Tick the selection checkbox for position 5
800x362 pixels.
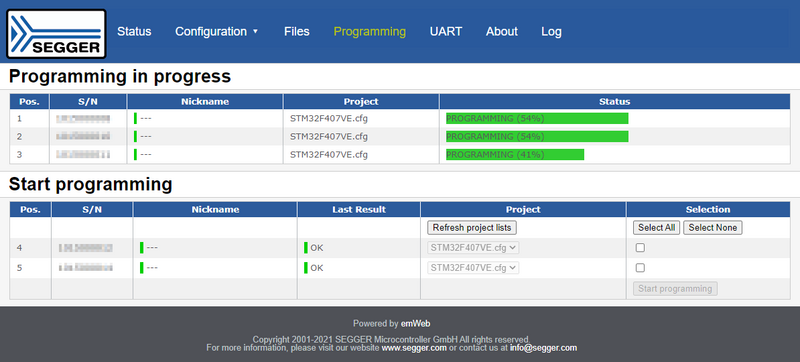pyautogui.click(x=640, y=268)
